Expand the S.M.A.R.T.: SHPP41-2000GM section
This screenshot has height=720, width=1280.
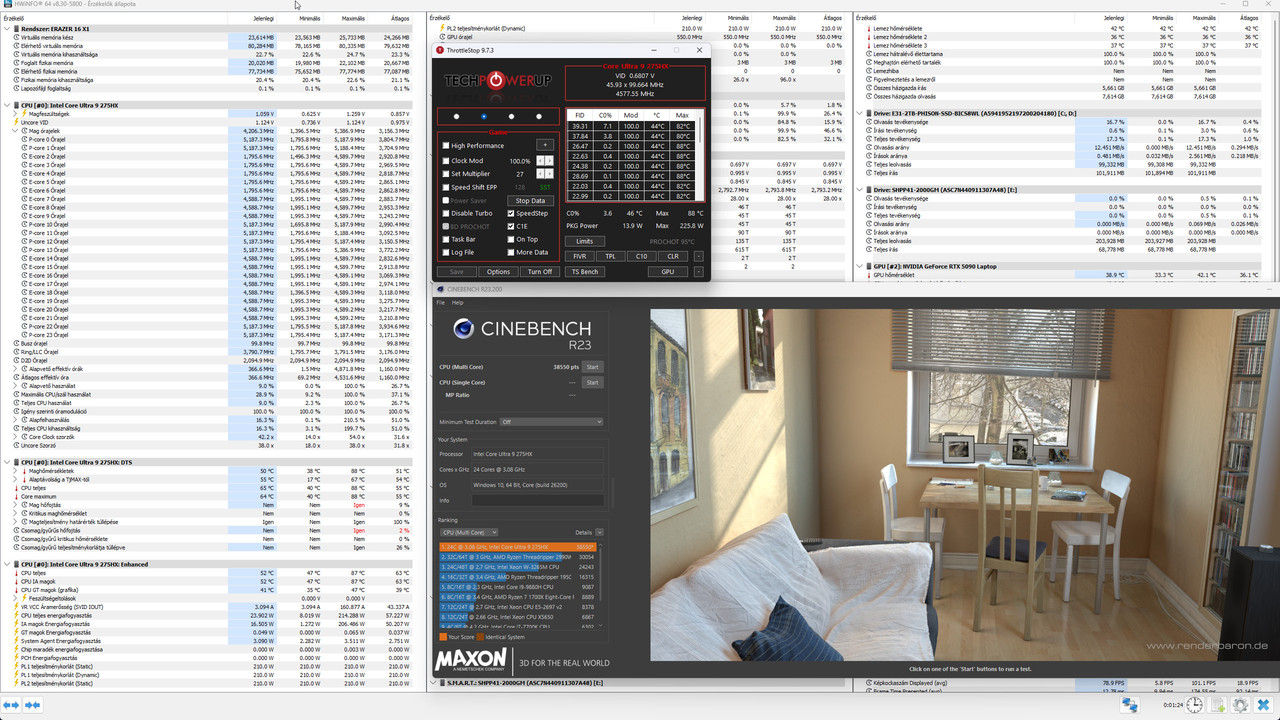click(x=432, y=683)
